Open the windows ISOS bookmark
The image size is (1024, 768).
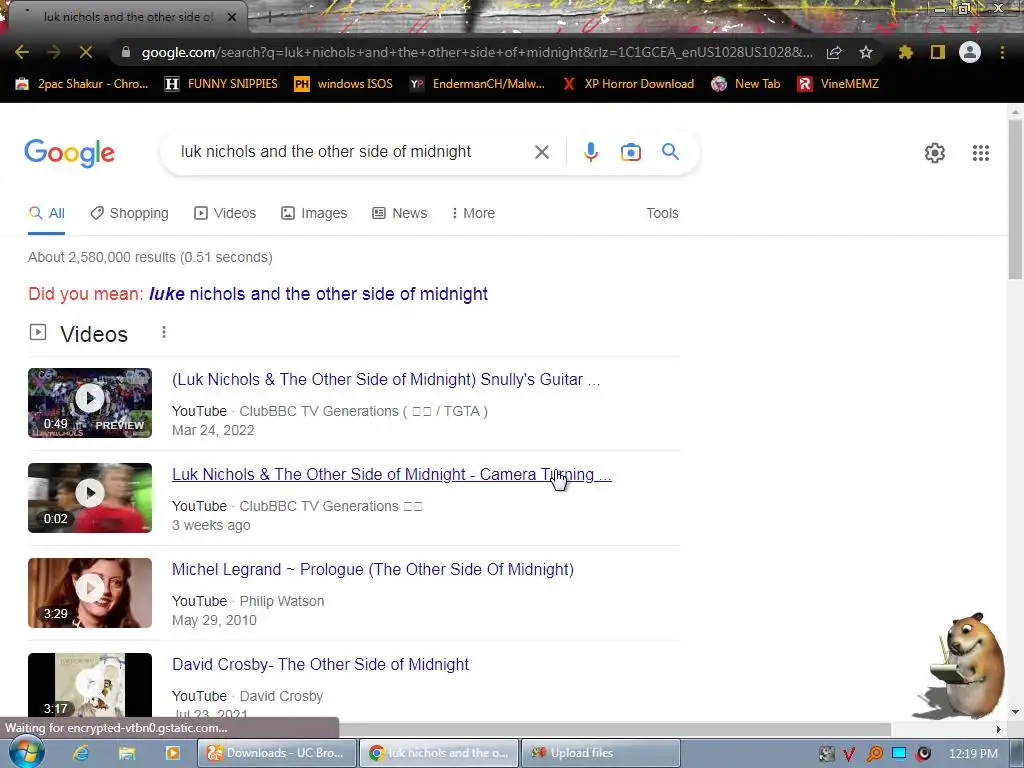tap(344, 84)
